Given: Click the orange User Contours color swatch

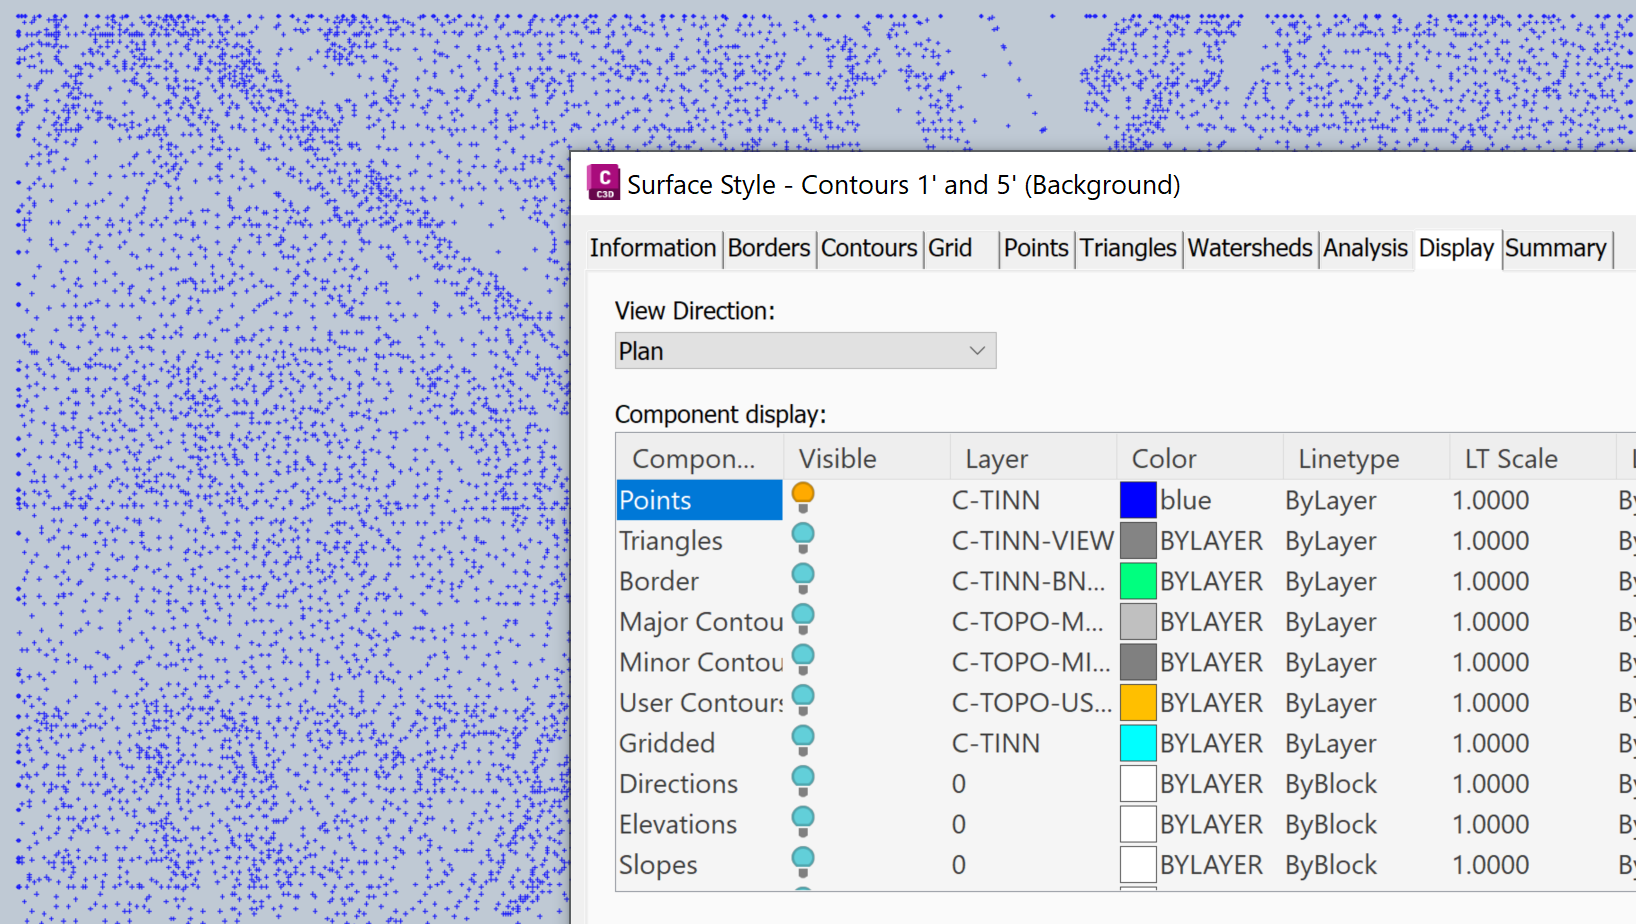Looking at the screenshot, I should click(1138, 702).
